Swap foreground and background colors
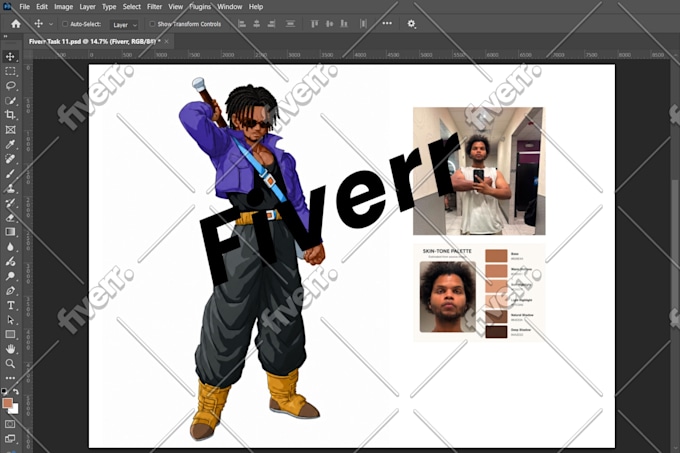680x453 pixels. [16, 391]
